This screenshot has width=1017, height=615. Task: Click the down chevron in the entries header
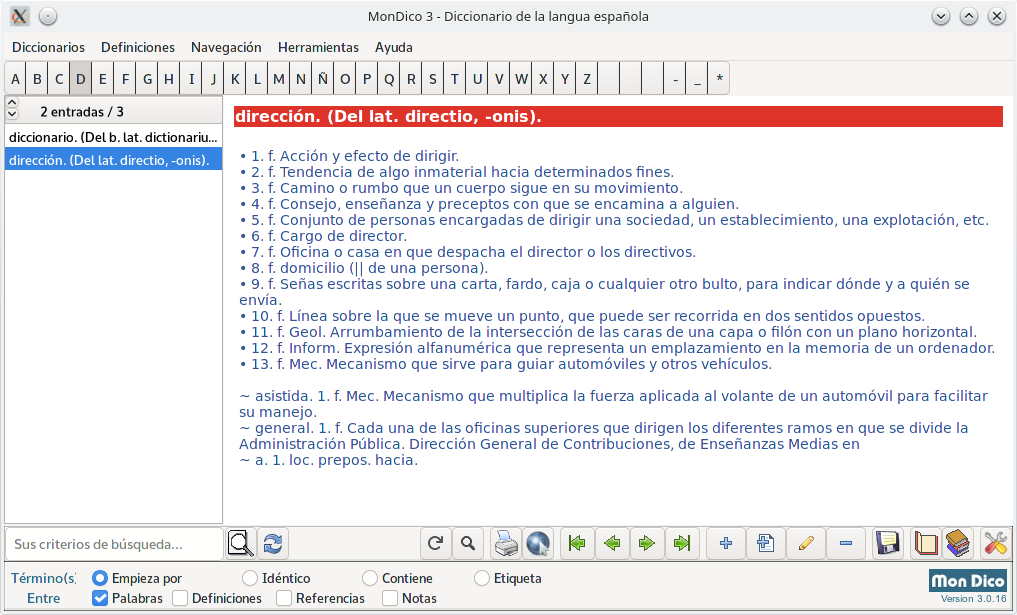[12, 114]
